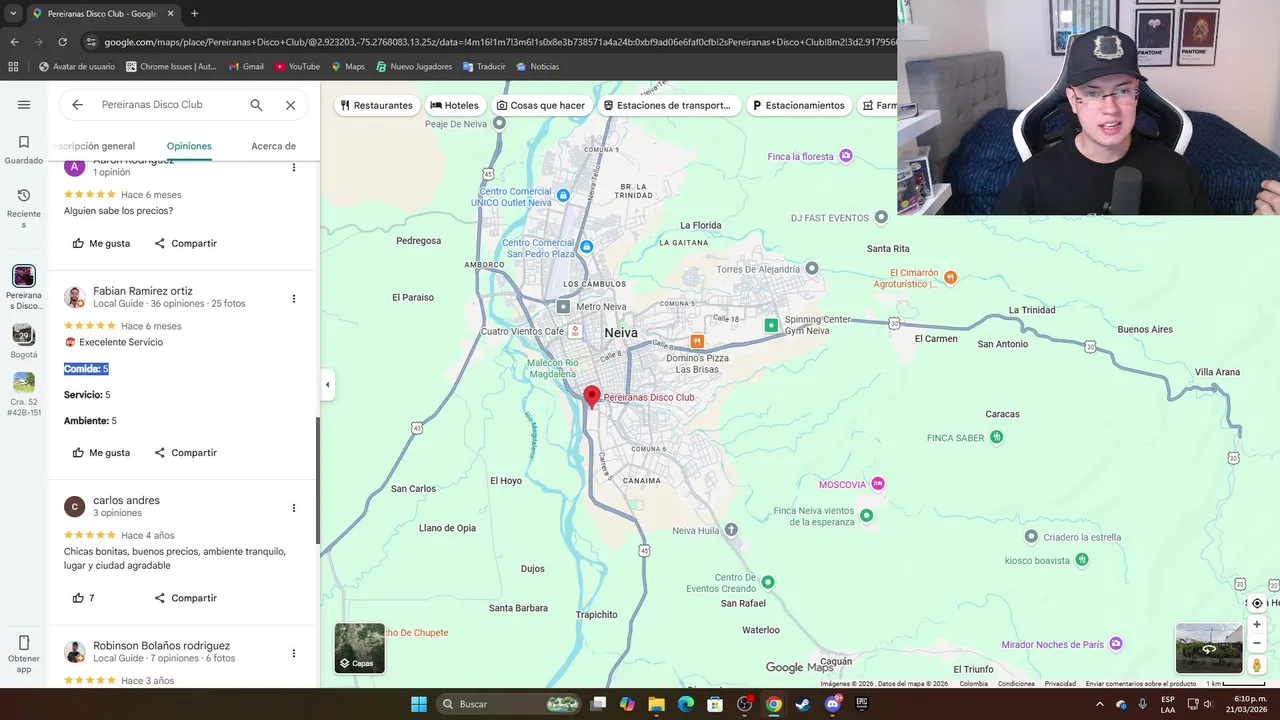Open the Traducir bookmark
1280x720 pixels.
(x=483, y=67)
